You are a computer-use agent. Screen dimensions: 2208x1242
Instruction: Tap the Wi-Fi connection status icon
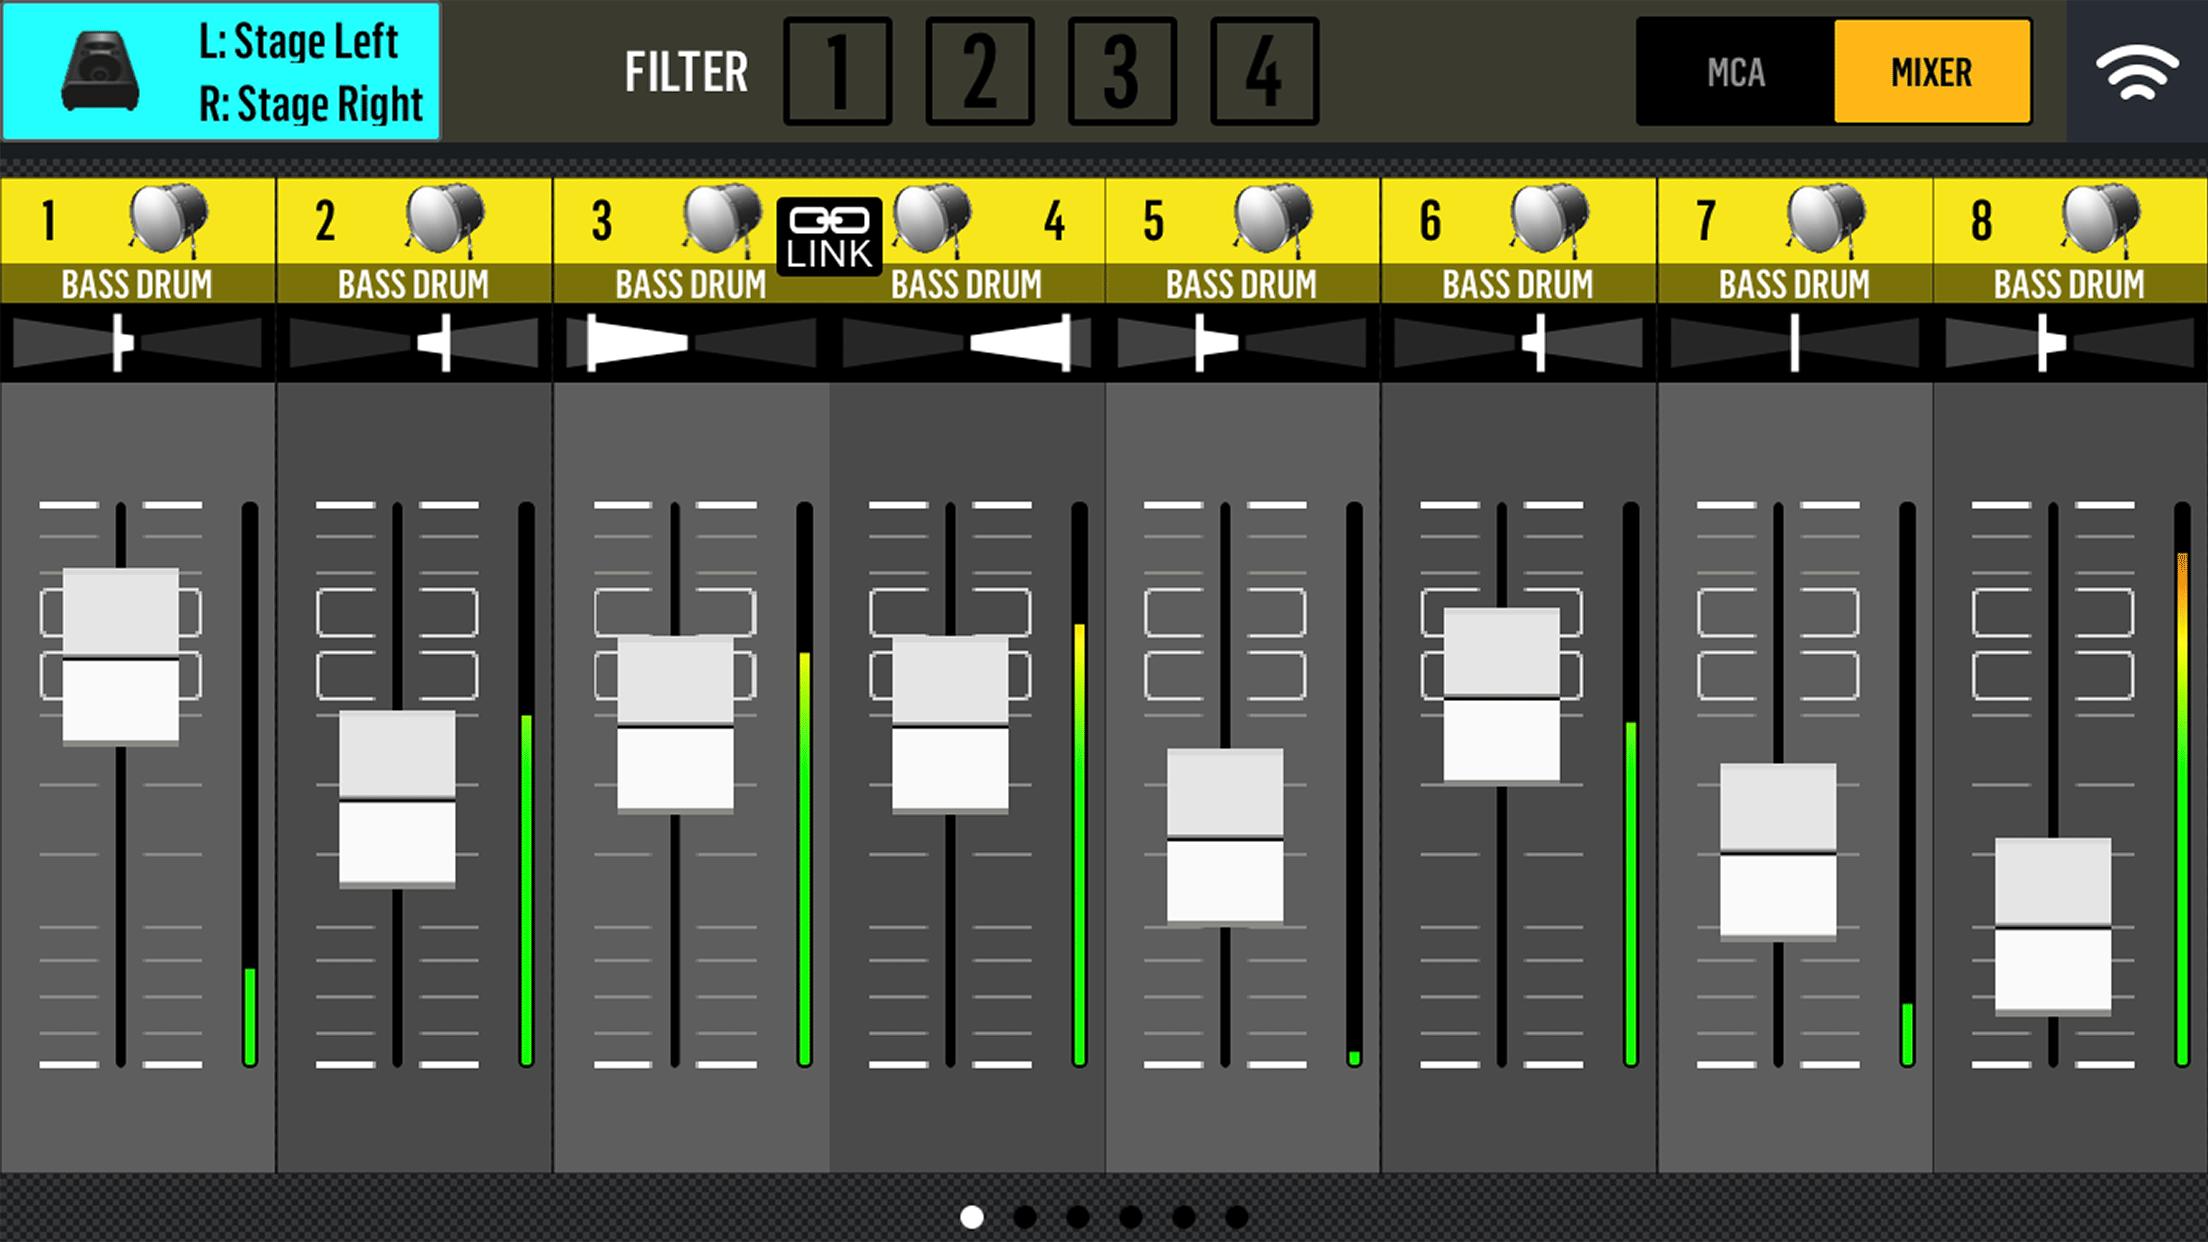[x=2137, y=72]
